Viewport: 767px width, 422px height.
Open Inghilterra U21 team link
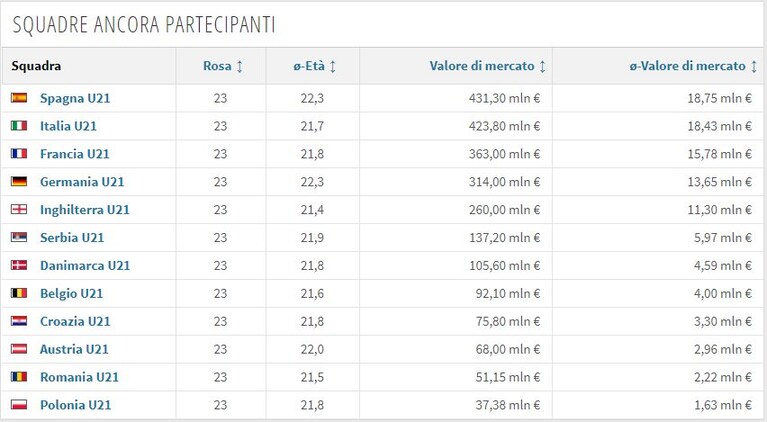click(x=85, y=210)
